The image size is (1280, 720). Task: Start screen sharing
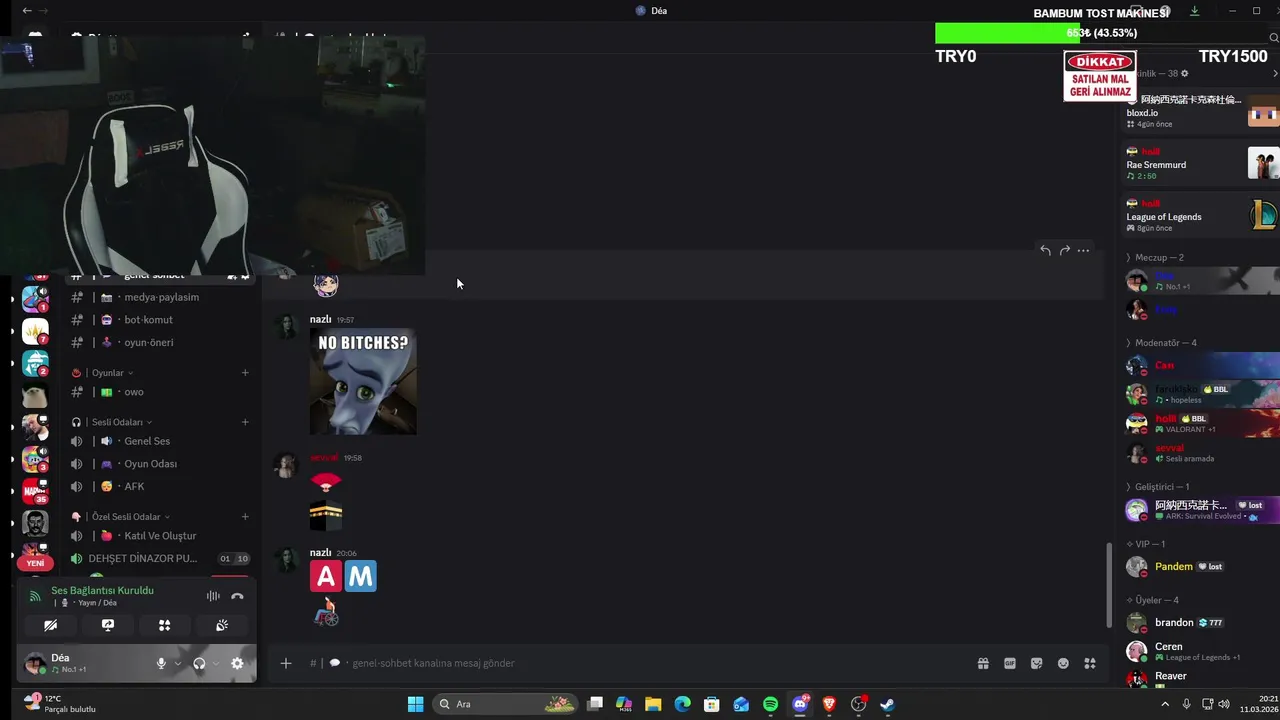tap(108, 625)
